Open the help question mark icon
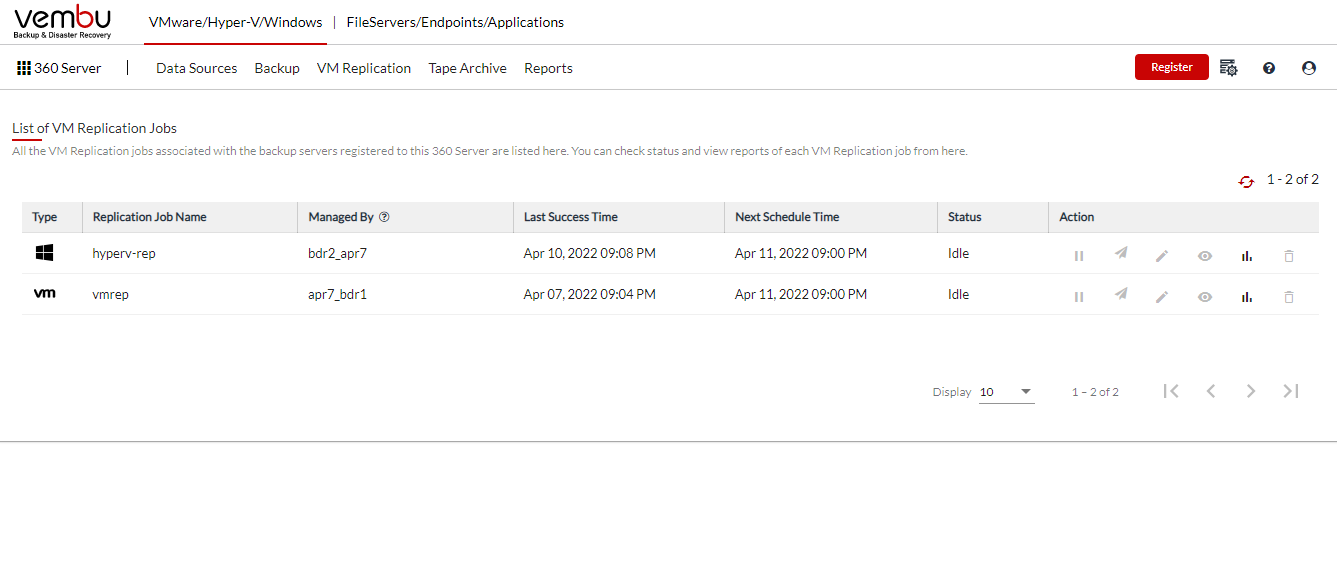1337x569 pixels. pyautogui.click(x=1269, y=68)
